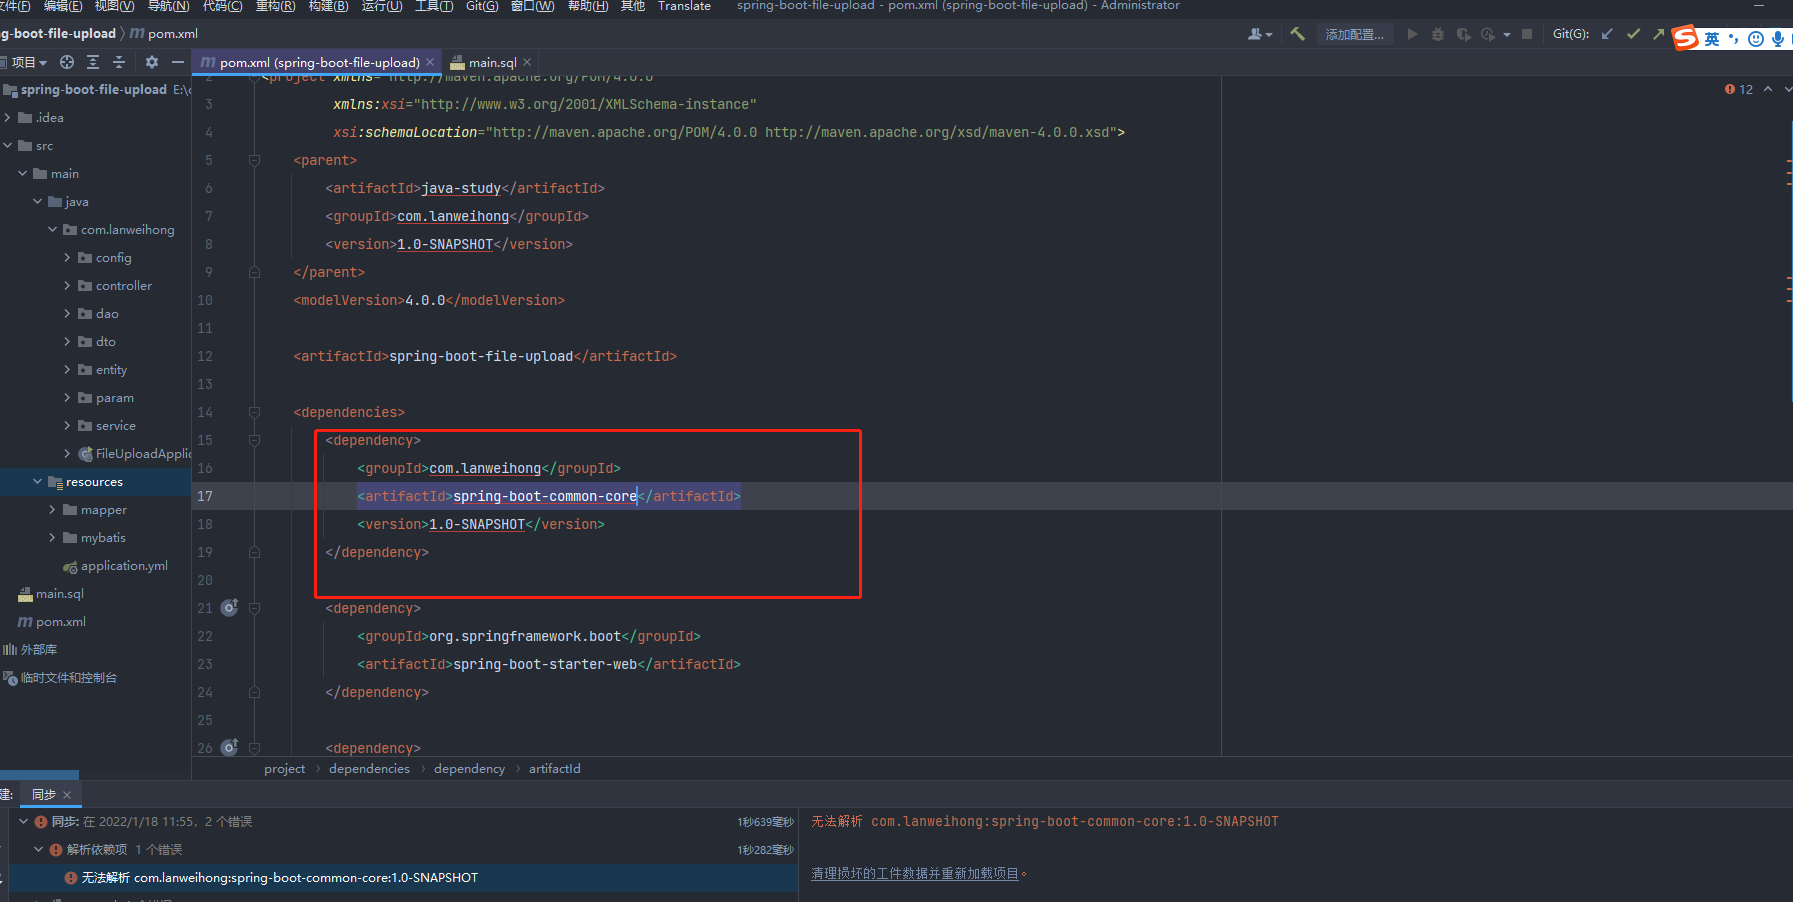Screen dimensions: 1793x902
Task: Click Expand All in project panel
Action: point(93,62)
